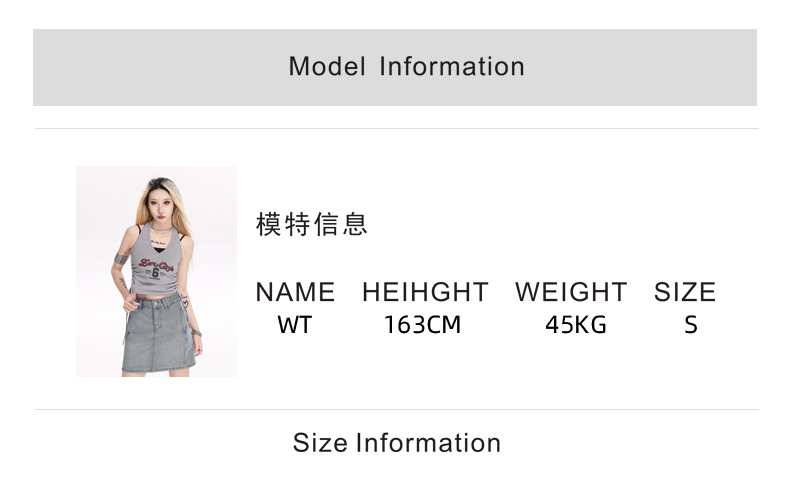This screenshot has width=790, height=500.
Task: Click the word Size in bottom heading
Action: click(x=320, y=443)
